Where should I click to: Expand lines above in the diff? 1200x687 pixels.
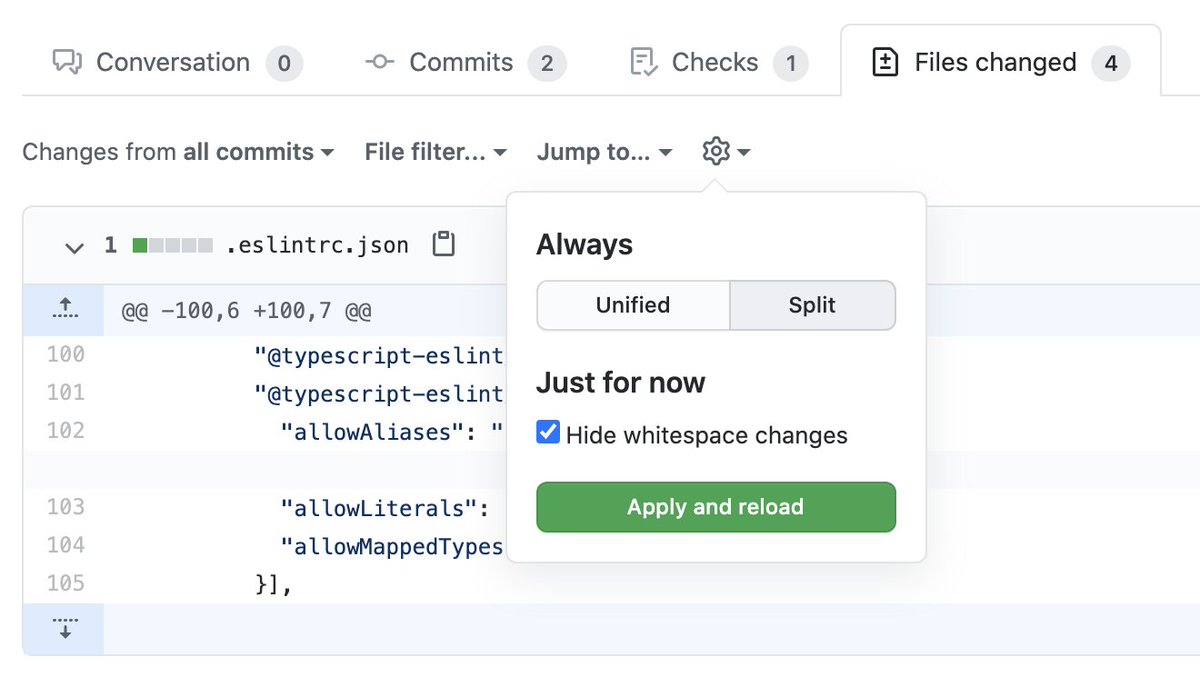point(63,308)
